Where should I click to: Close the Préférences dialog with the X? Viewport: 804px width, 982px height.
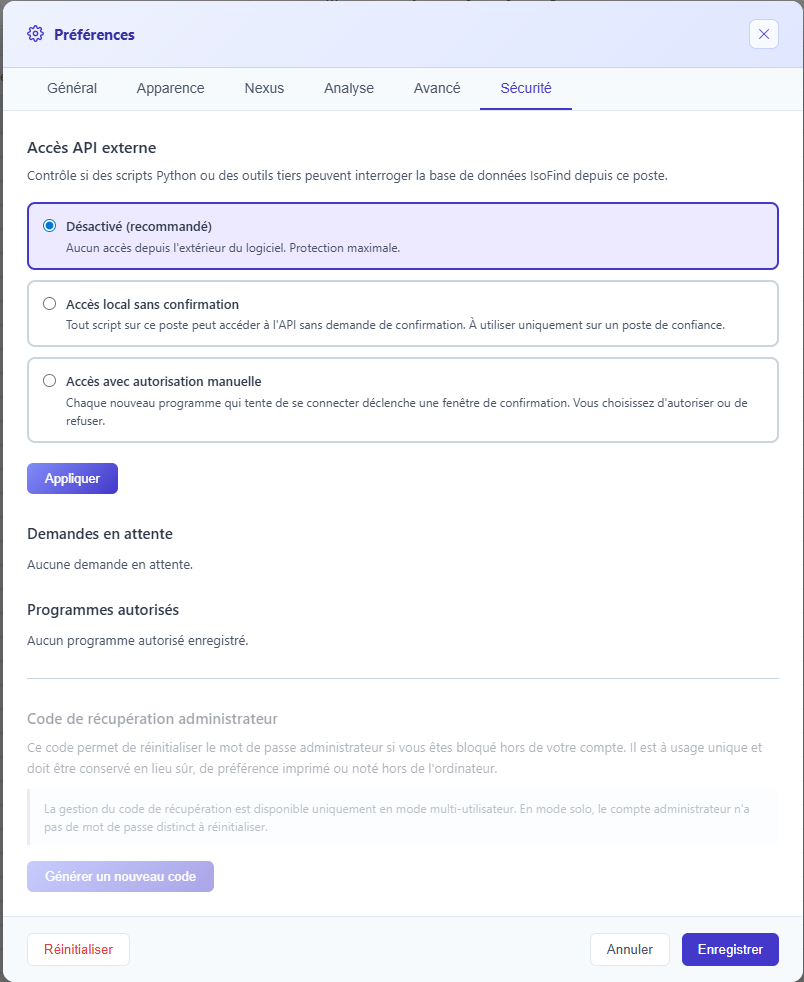click(x=763, y=34)
